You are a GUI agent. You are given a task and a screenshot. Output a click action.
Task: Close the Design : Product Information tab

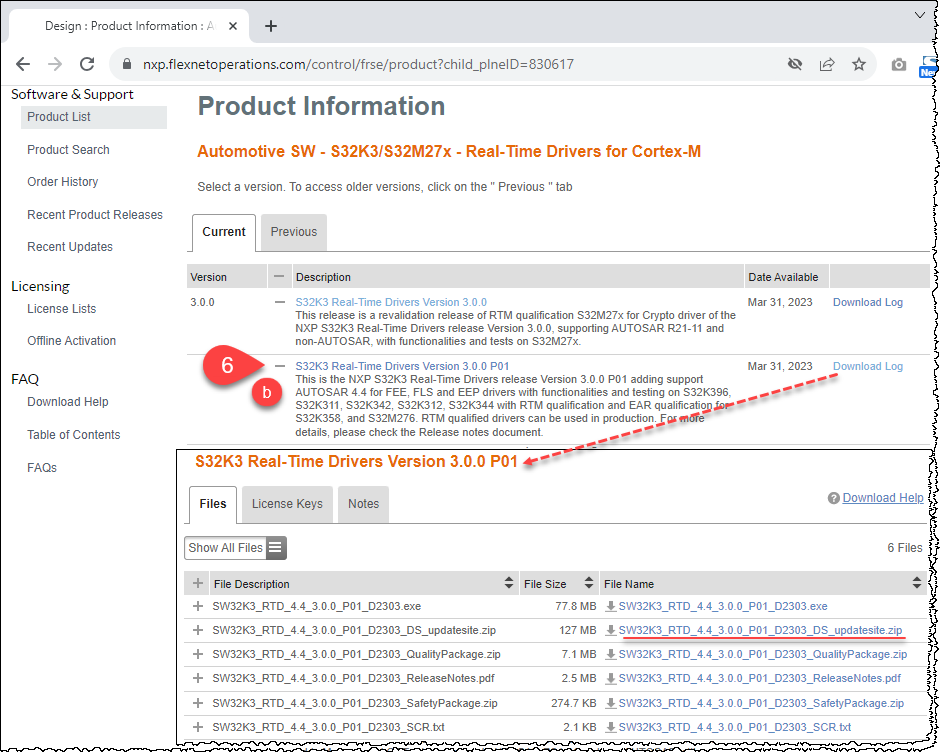233,26
